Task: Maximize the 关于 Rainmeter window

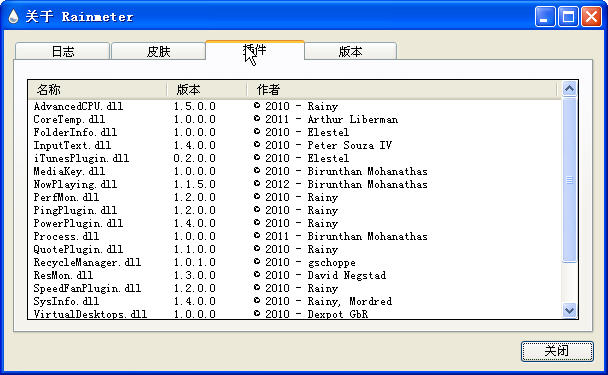Action: pos(568,17)
